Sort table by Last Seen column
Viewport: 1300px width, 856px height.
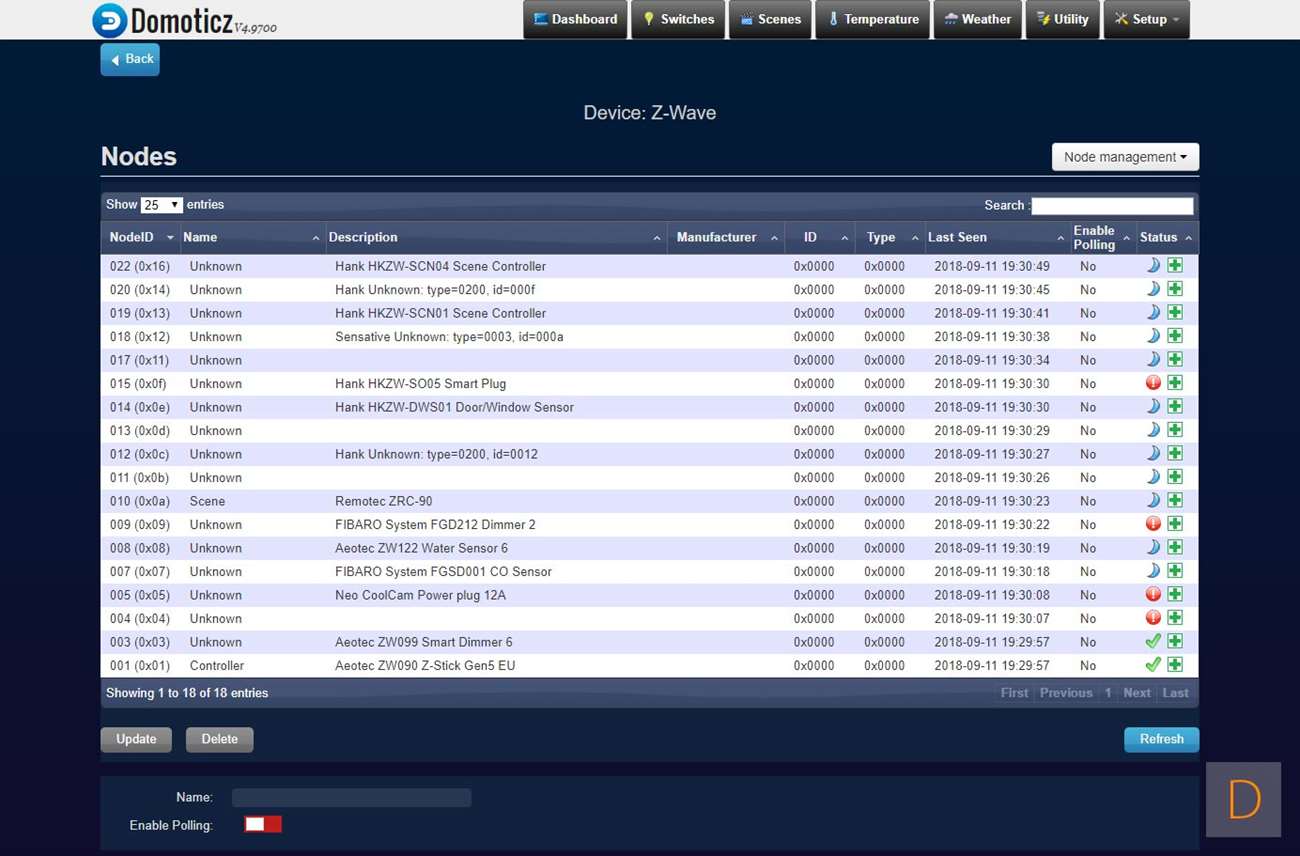click(995, 238)
